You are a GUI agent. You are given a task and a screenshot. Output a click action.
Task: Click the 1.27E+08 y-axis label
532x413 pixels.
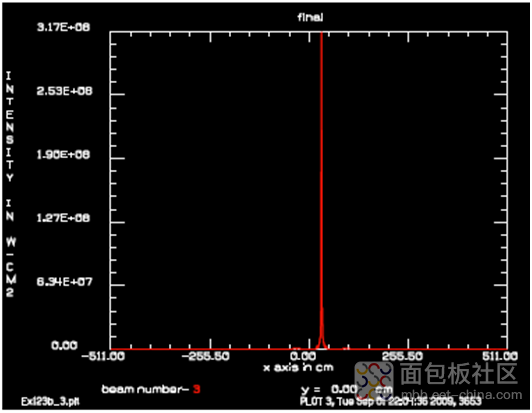(x=63, y=218)
